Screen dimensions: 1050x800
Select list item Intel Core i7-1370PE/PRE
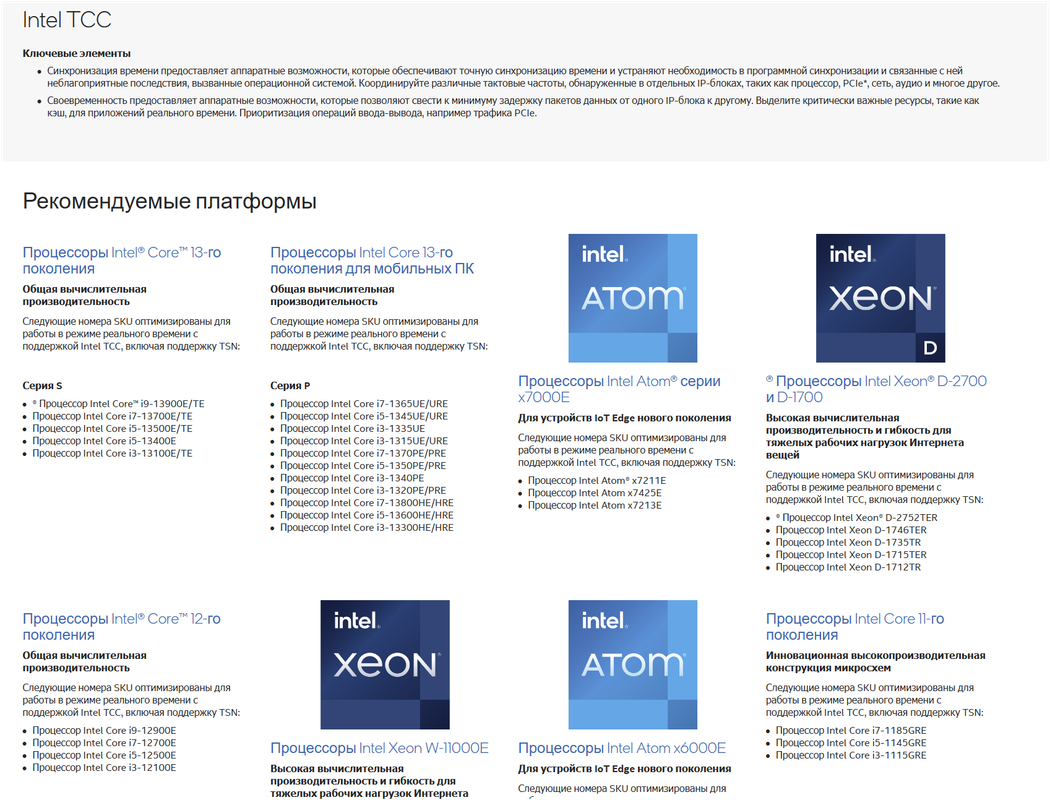click(363, 453)
